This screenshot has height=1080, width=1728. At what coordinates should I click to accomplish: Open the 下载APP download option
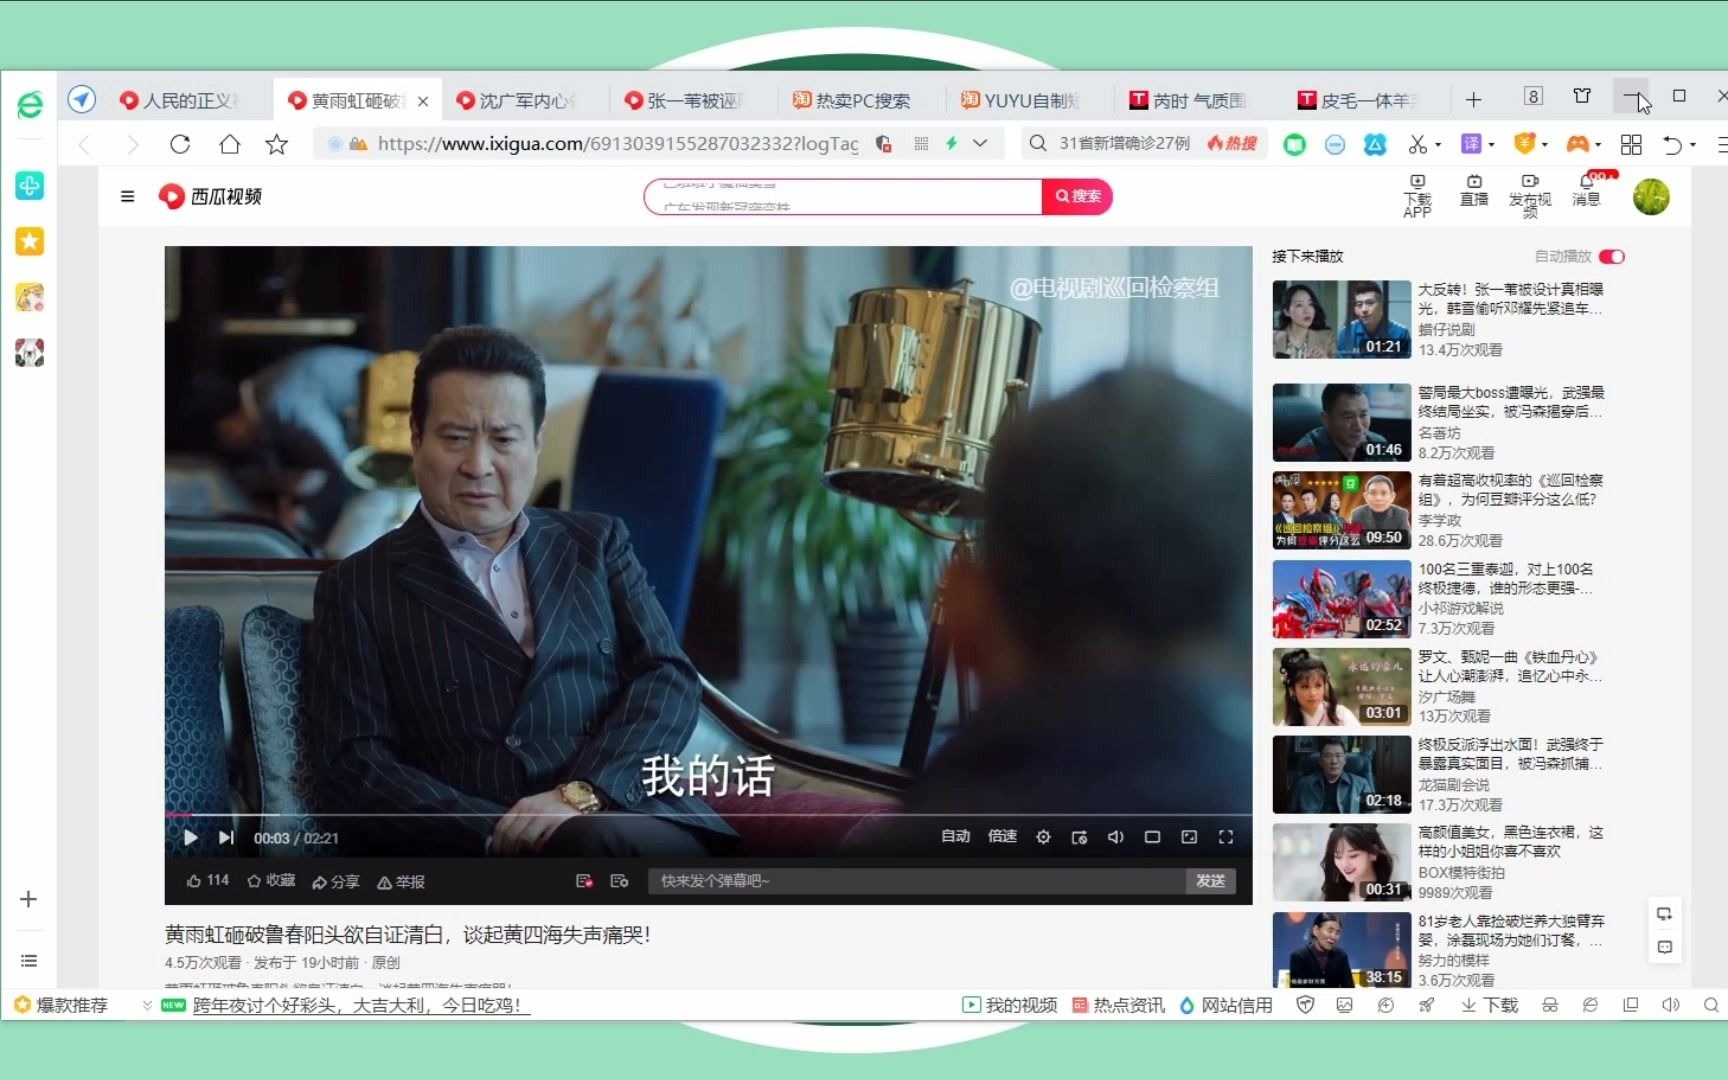tap(1417, 195)
